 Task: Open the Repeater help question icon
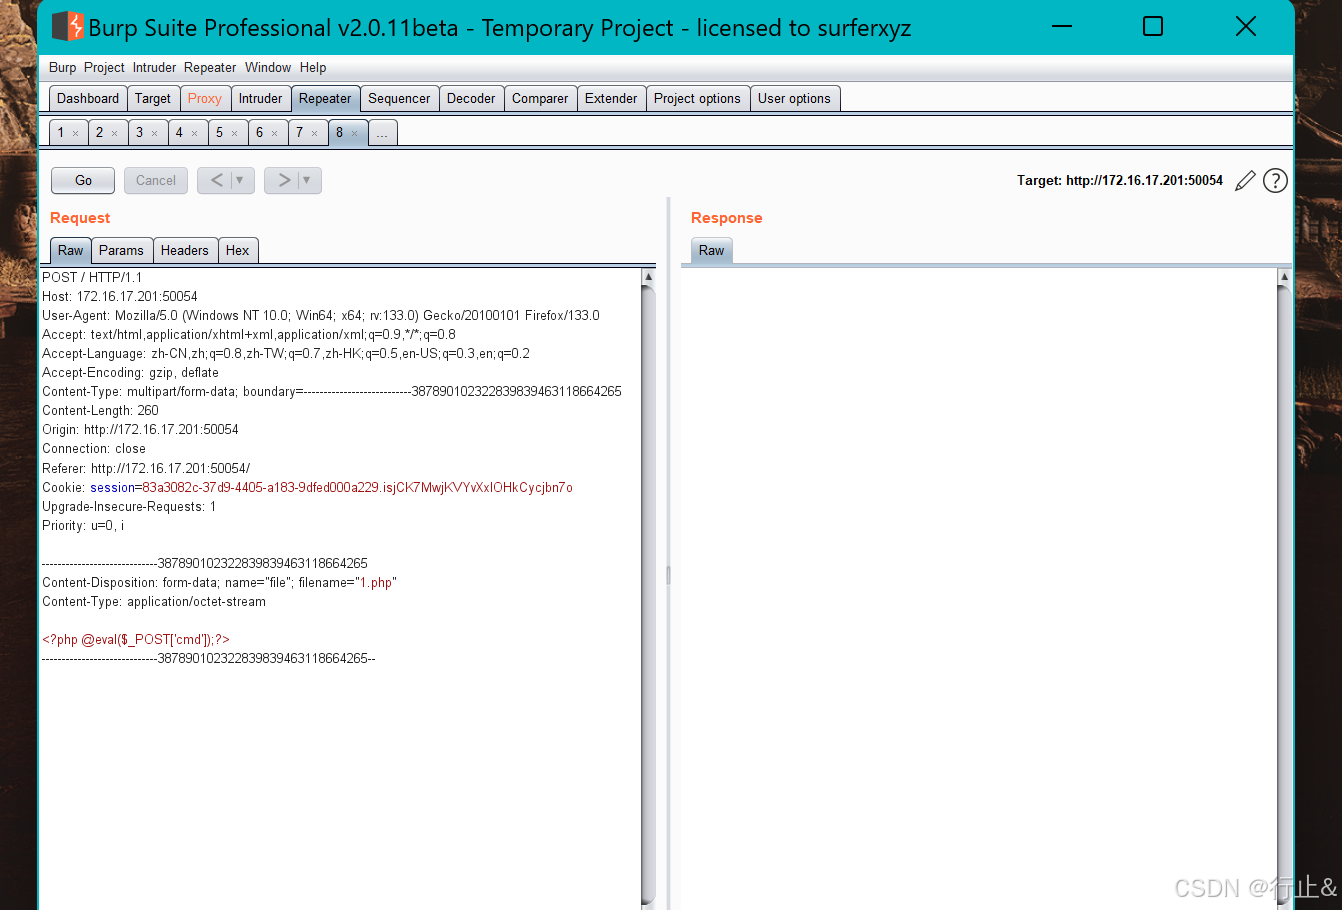click(1275, 181)
